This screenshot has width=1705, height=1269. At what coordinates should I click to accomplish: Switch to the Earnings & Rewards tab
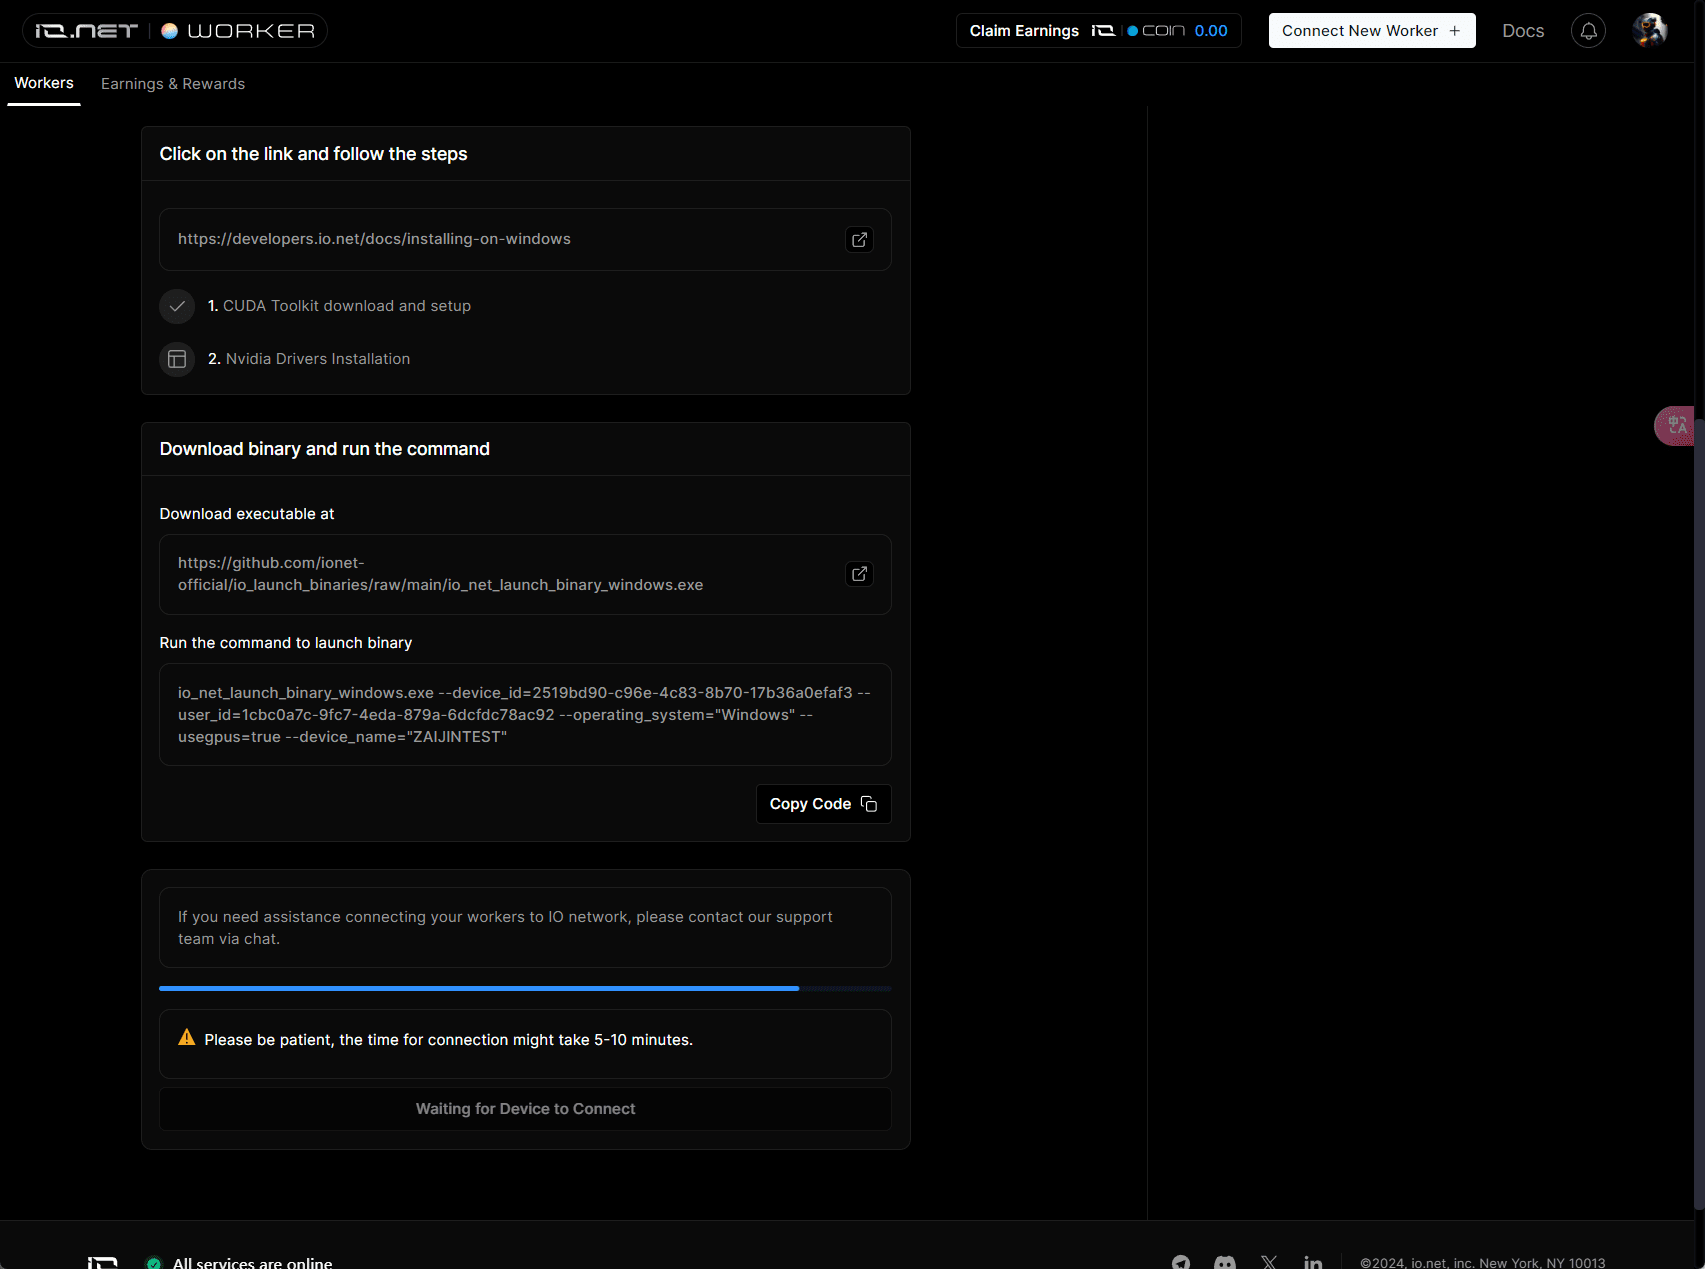pyautogui.click(x=173, y=84)
